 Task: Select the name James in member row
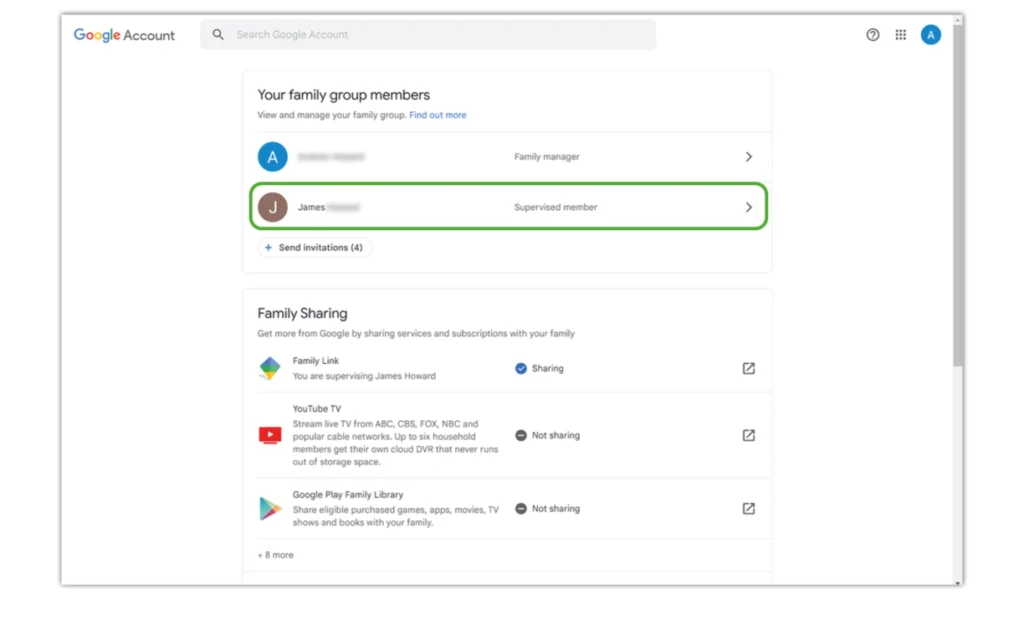pyautogui.click(x=312, y=207)
